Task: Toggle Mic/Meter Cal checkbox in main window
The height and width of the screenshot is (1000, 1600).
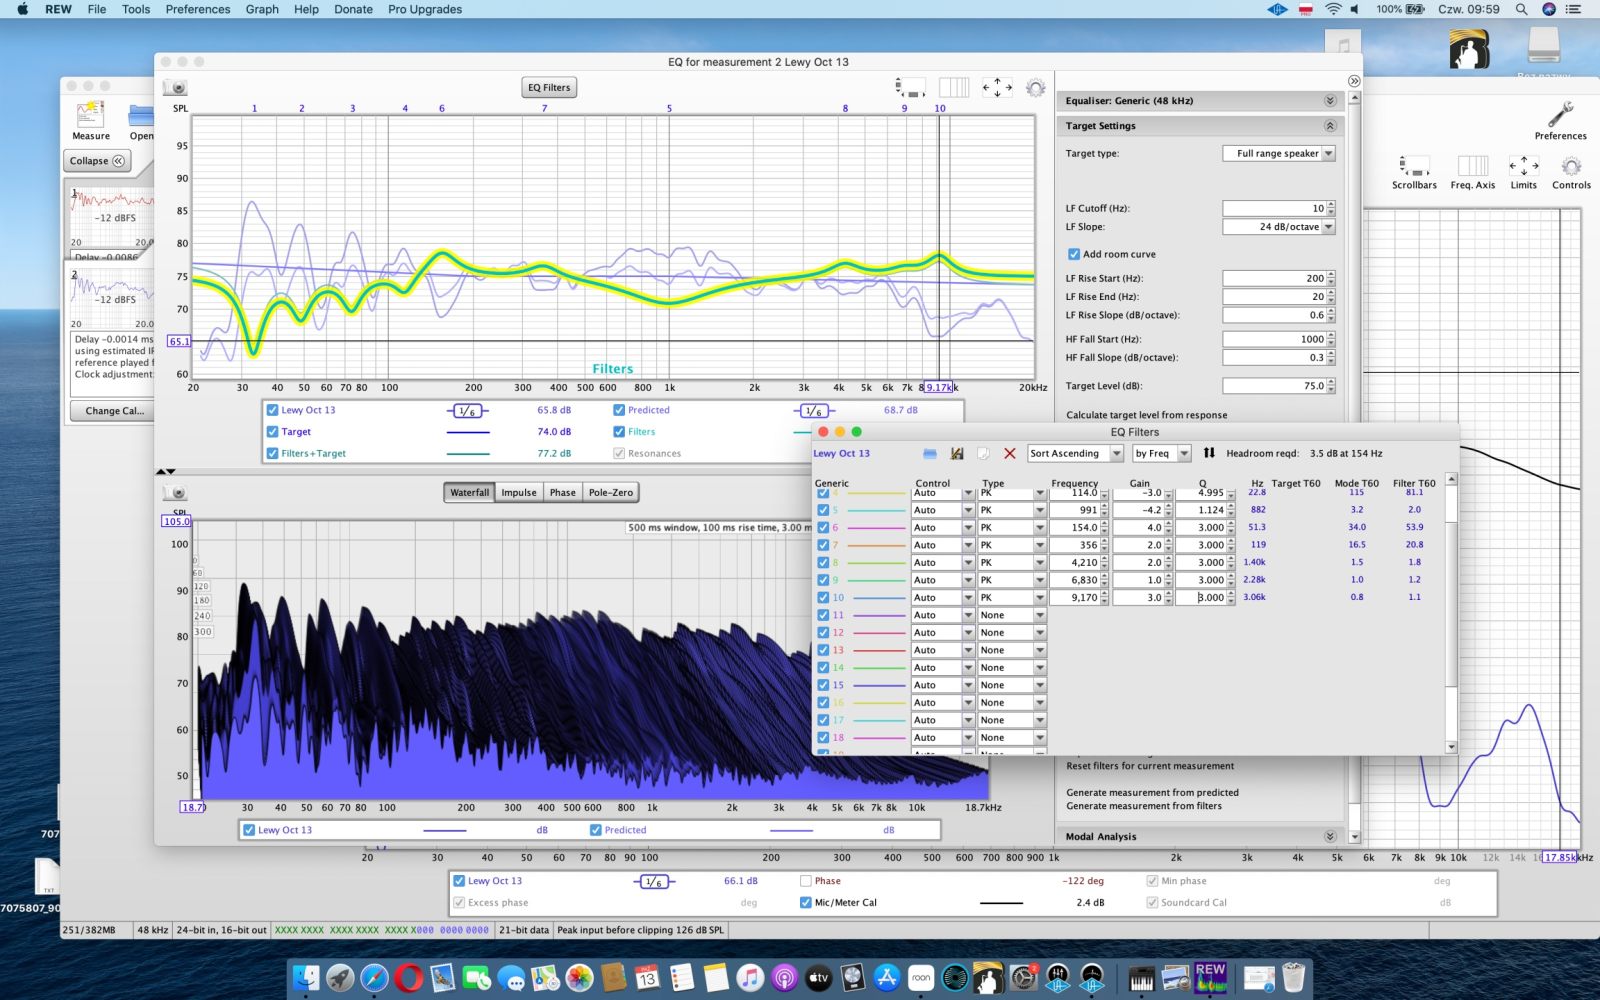Action: pos(806,902)
